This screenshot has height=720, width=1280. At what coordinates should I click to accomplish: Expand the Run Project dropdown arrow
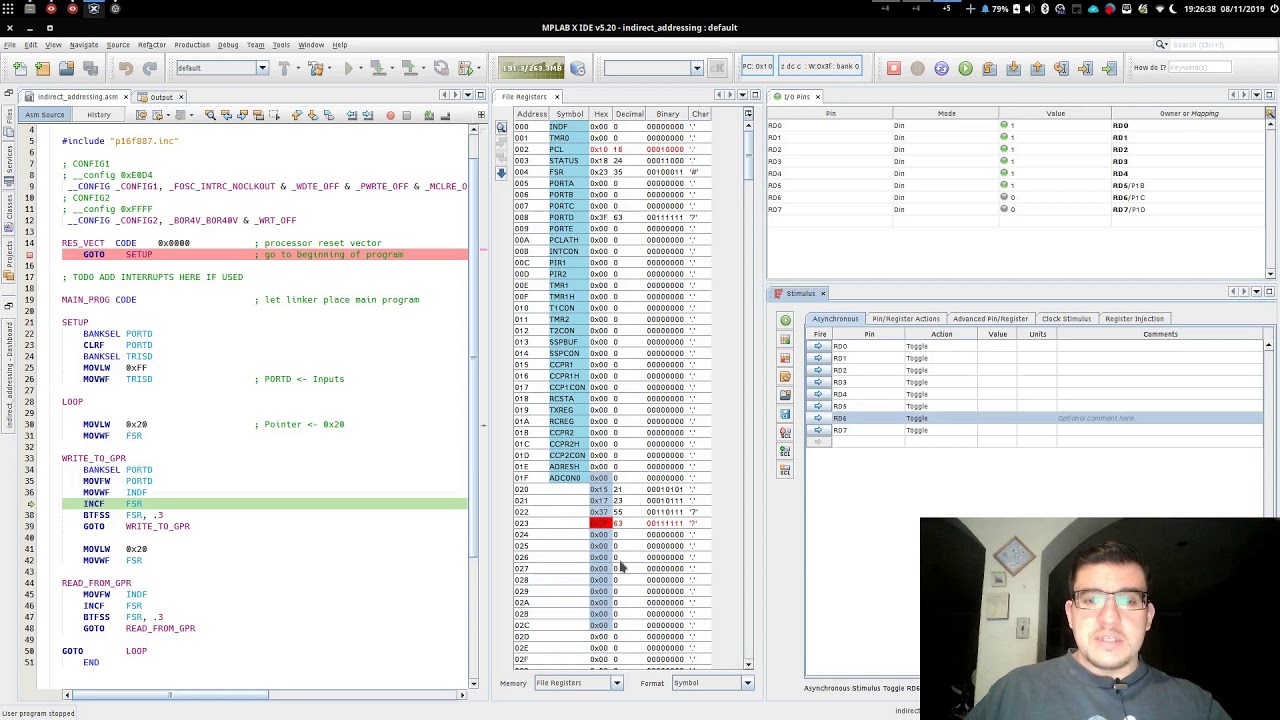pyautogui.click(x=363, y=68)
